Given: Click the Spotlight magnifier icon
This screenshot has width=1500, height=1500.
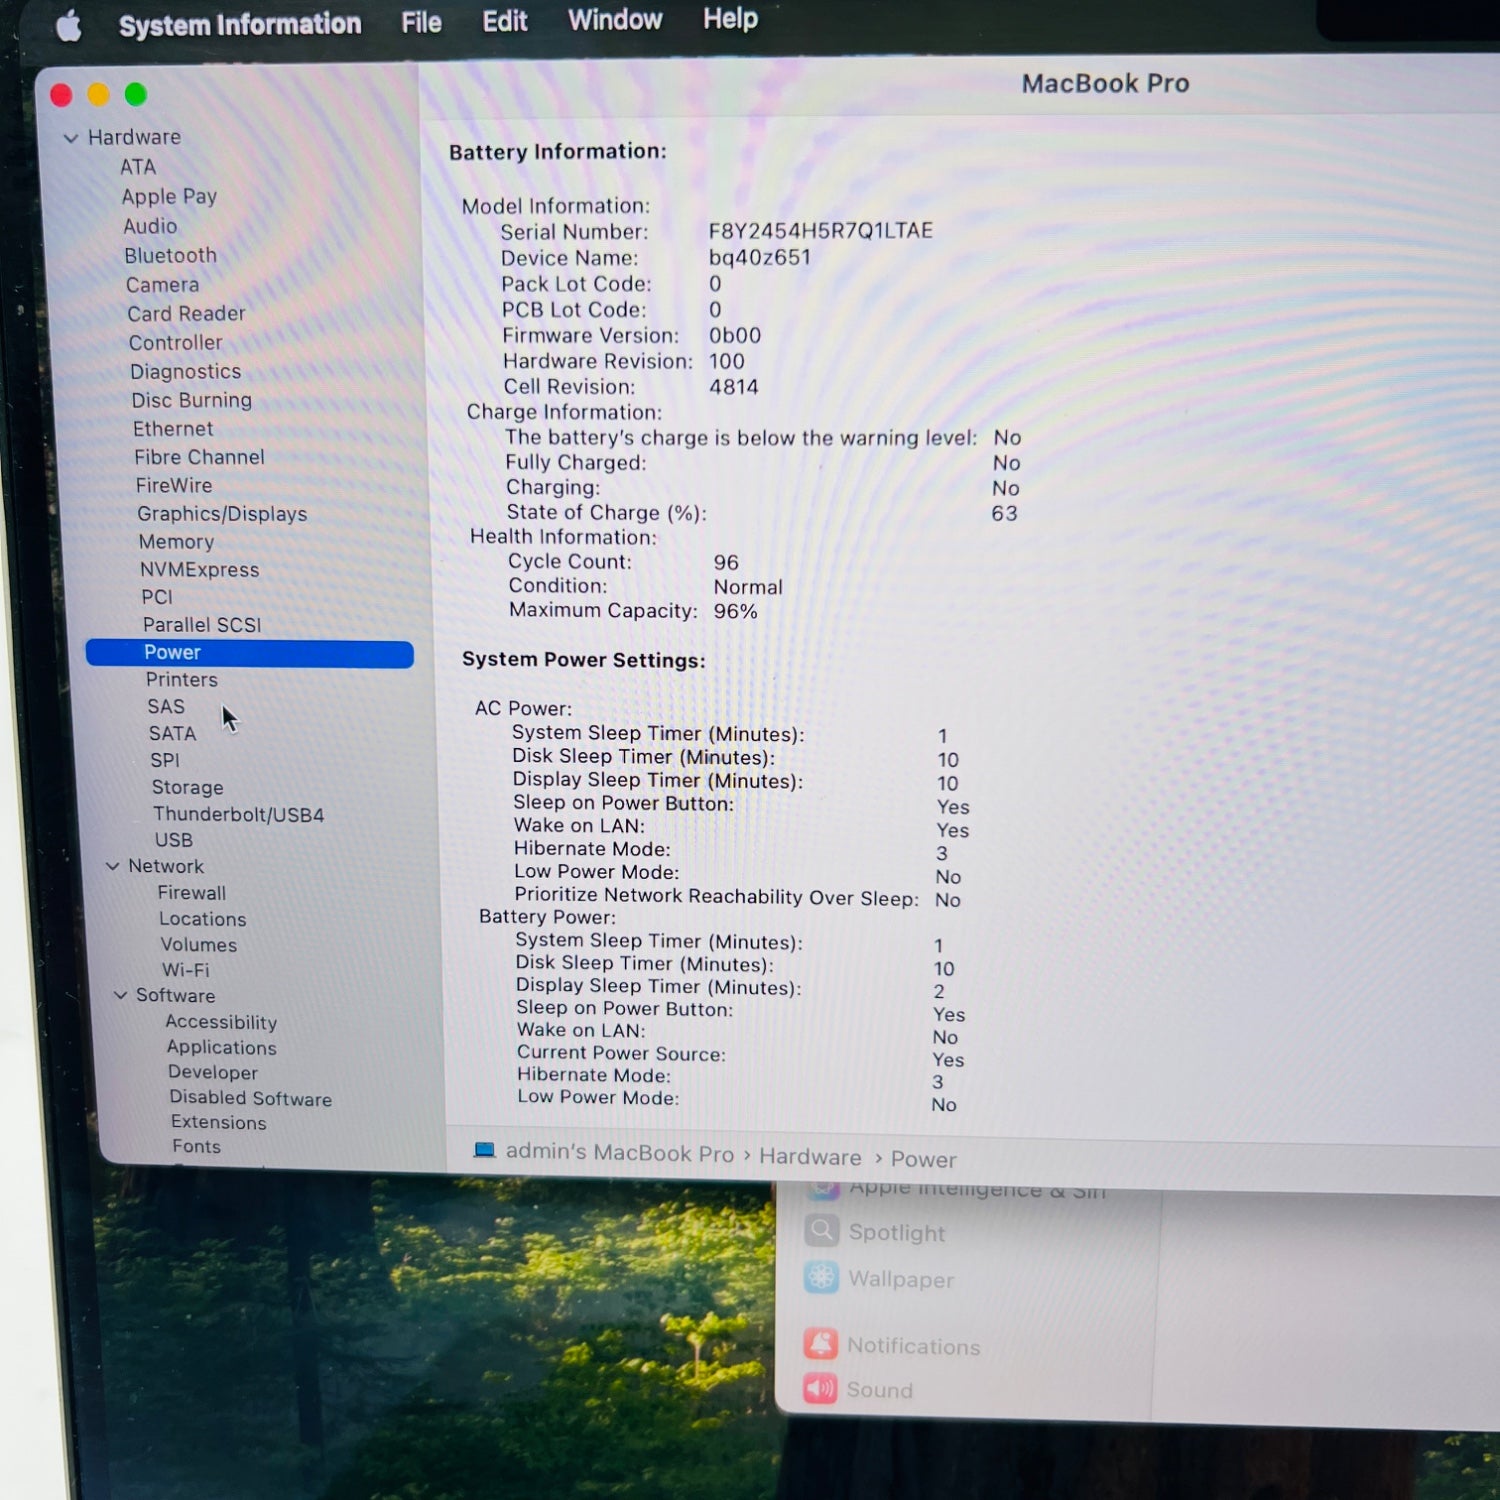Looking at the screenshot, I should (x=821, y=1230).
